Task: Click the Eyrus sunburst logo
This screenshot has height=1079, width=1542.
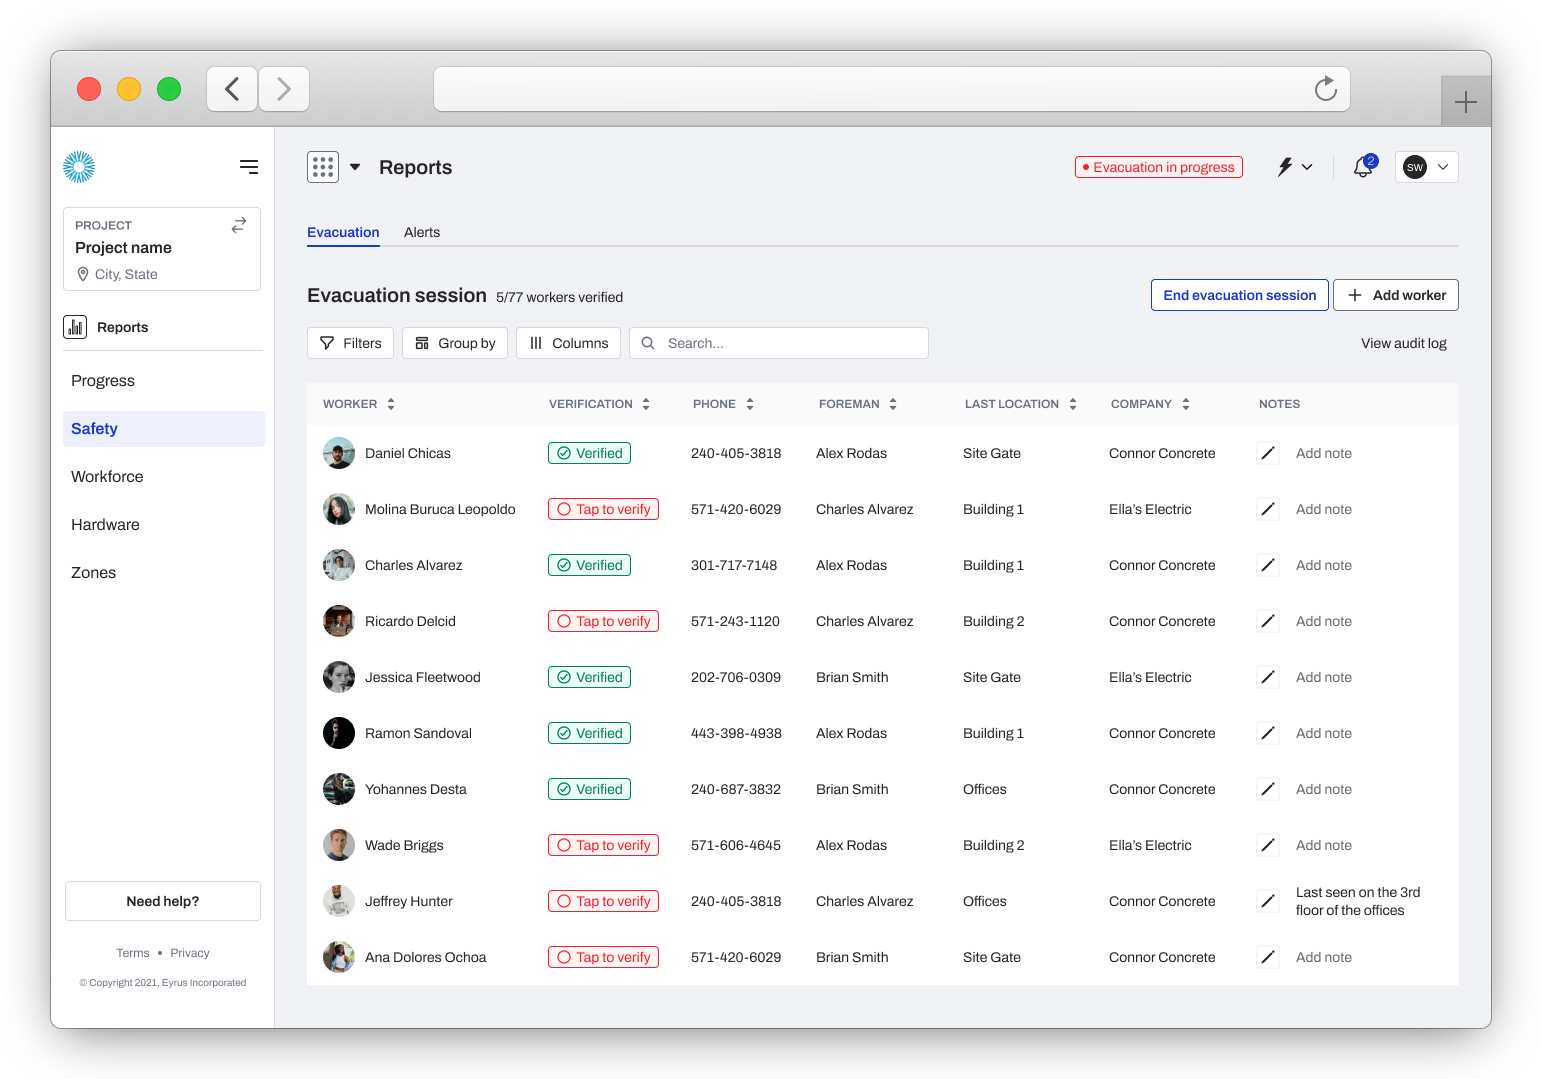Action: click(79, 167)
